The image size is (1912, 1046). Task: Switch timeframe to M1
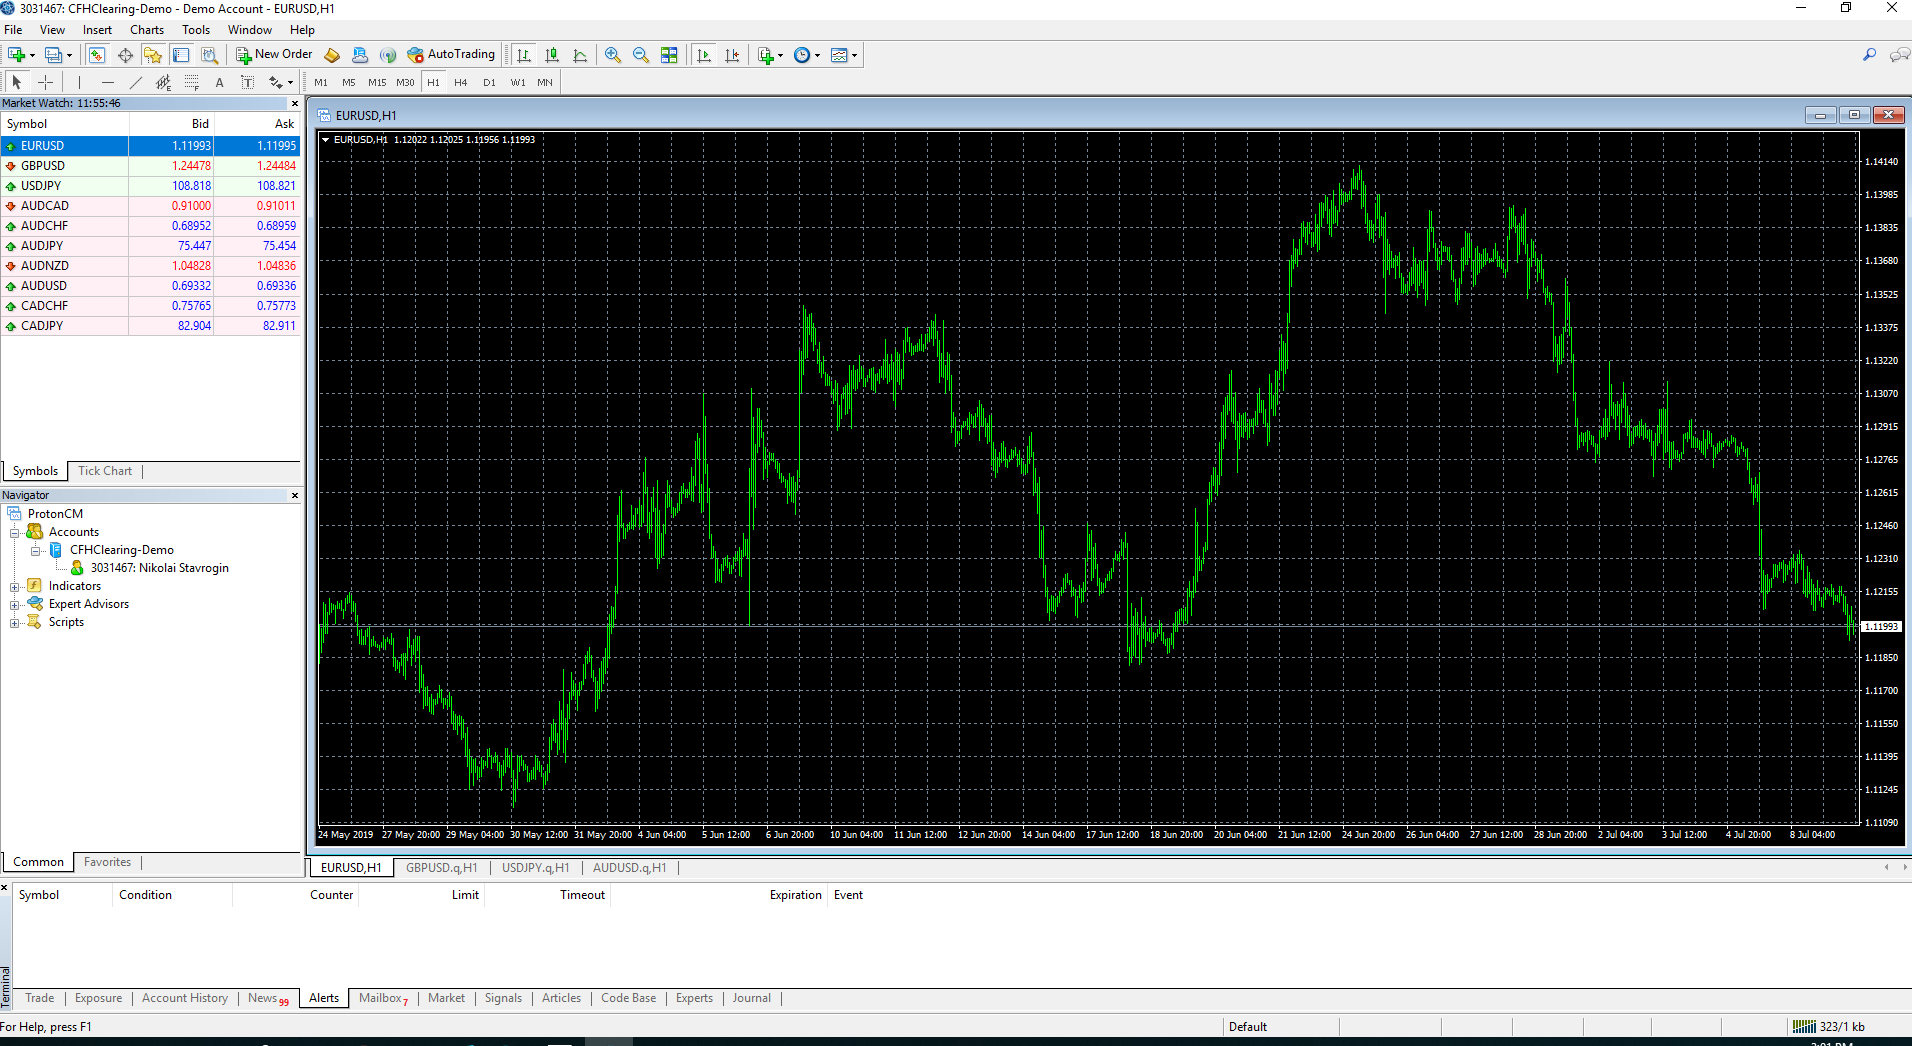[x=321, y=82]
